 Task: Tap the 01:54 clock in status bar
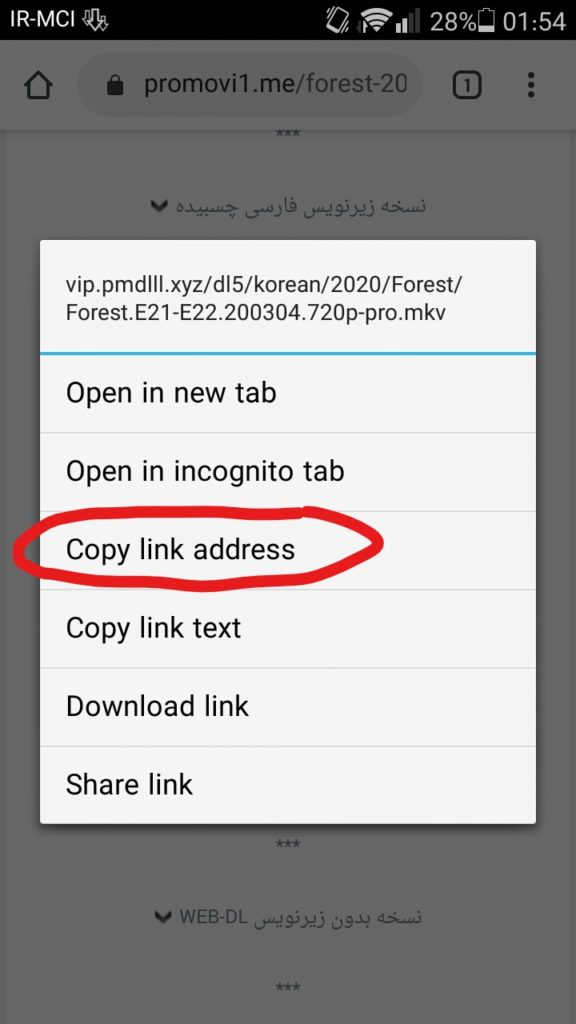[x=534, y=22]
